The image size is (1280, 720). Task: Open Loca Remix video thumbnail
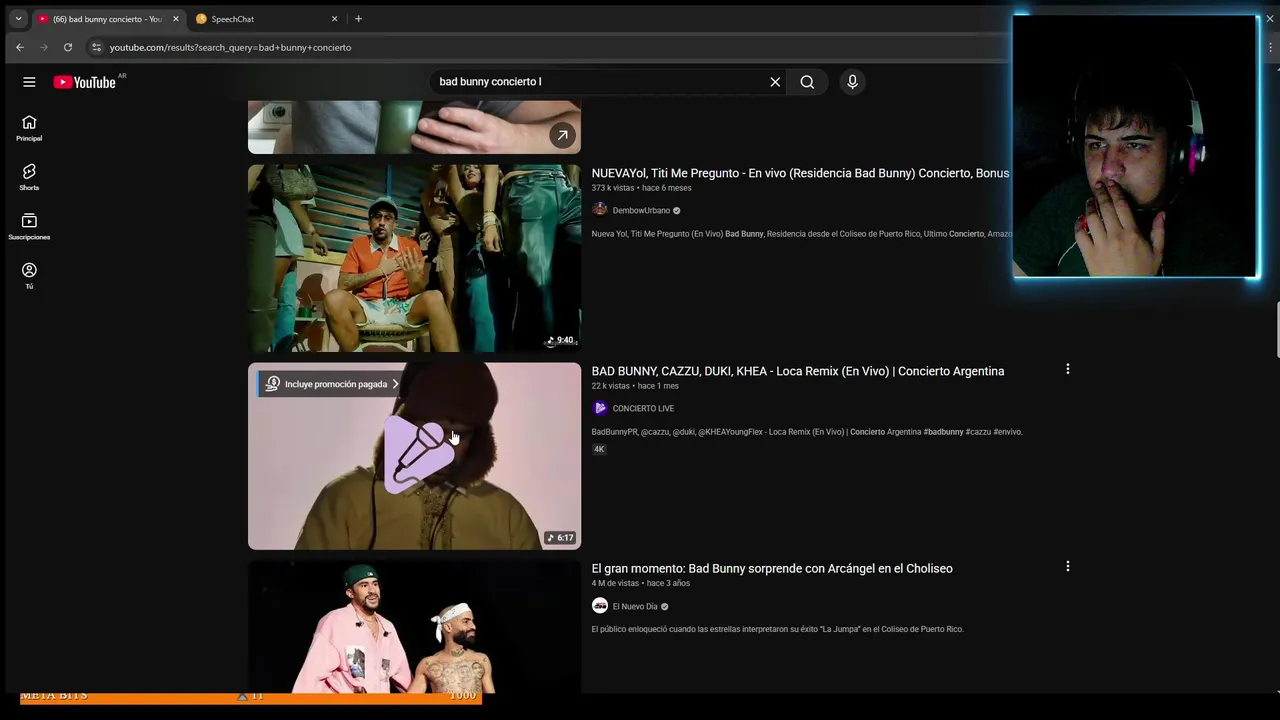(x=414, y=456)
